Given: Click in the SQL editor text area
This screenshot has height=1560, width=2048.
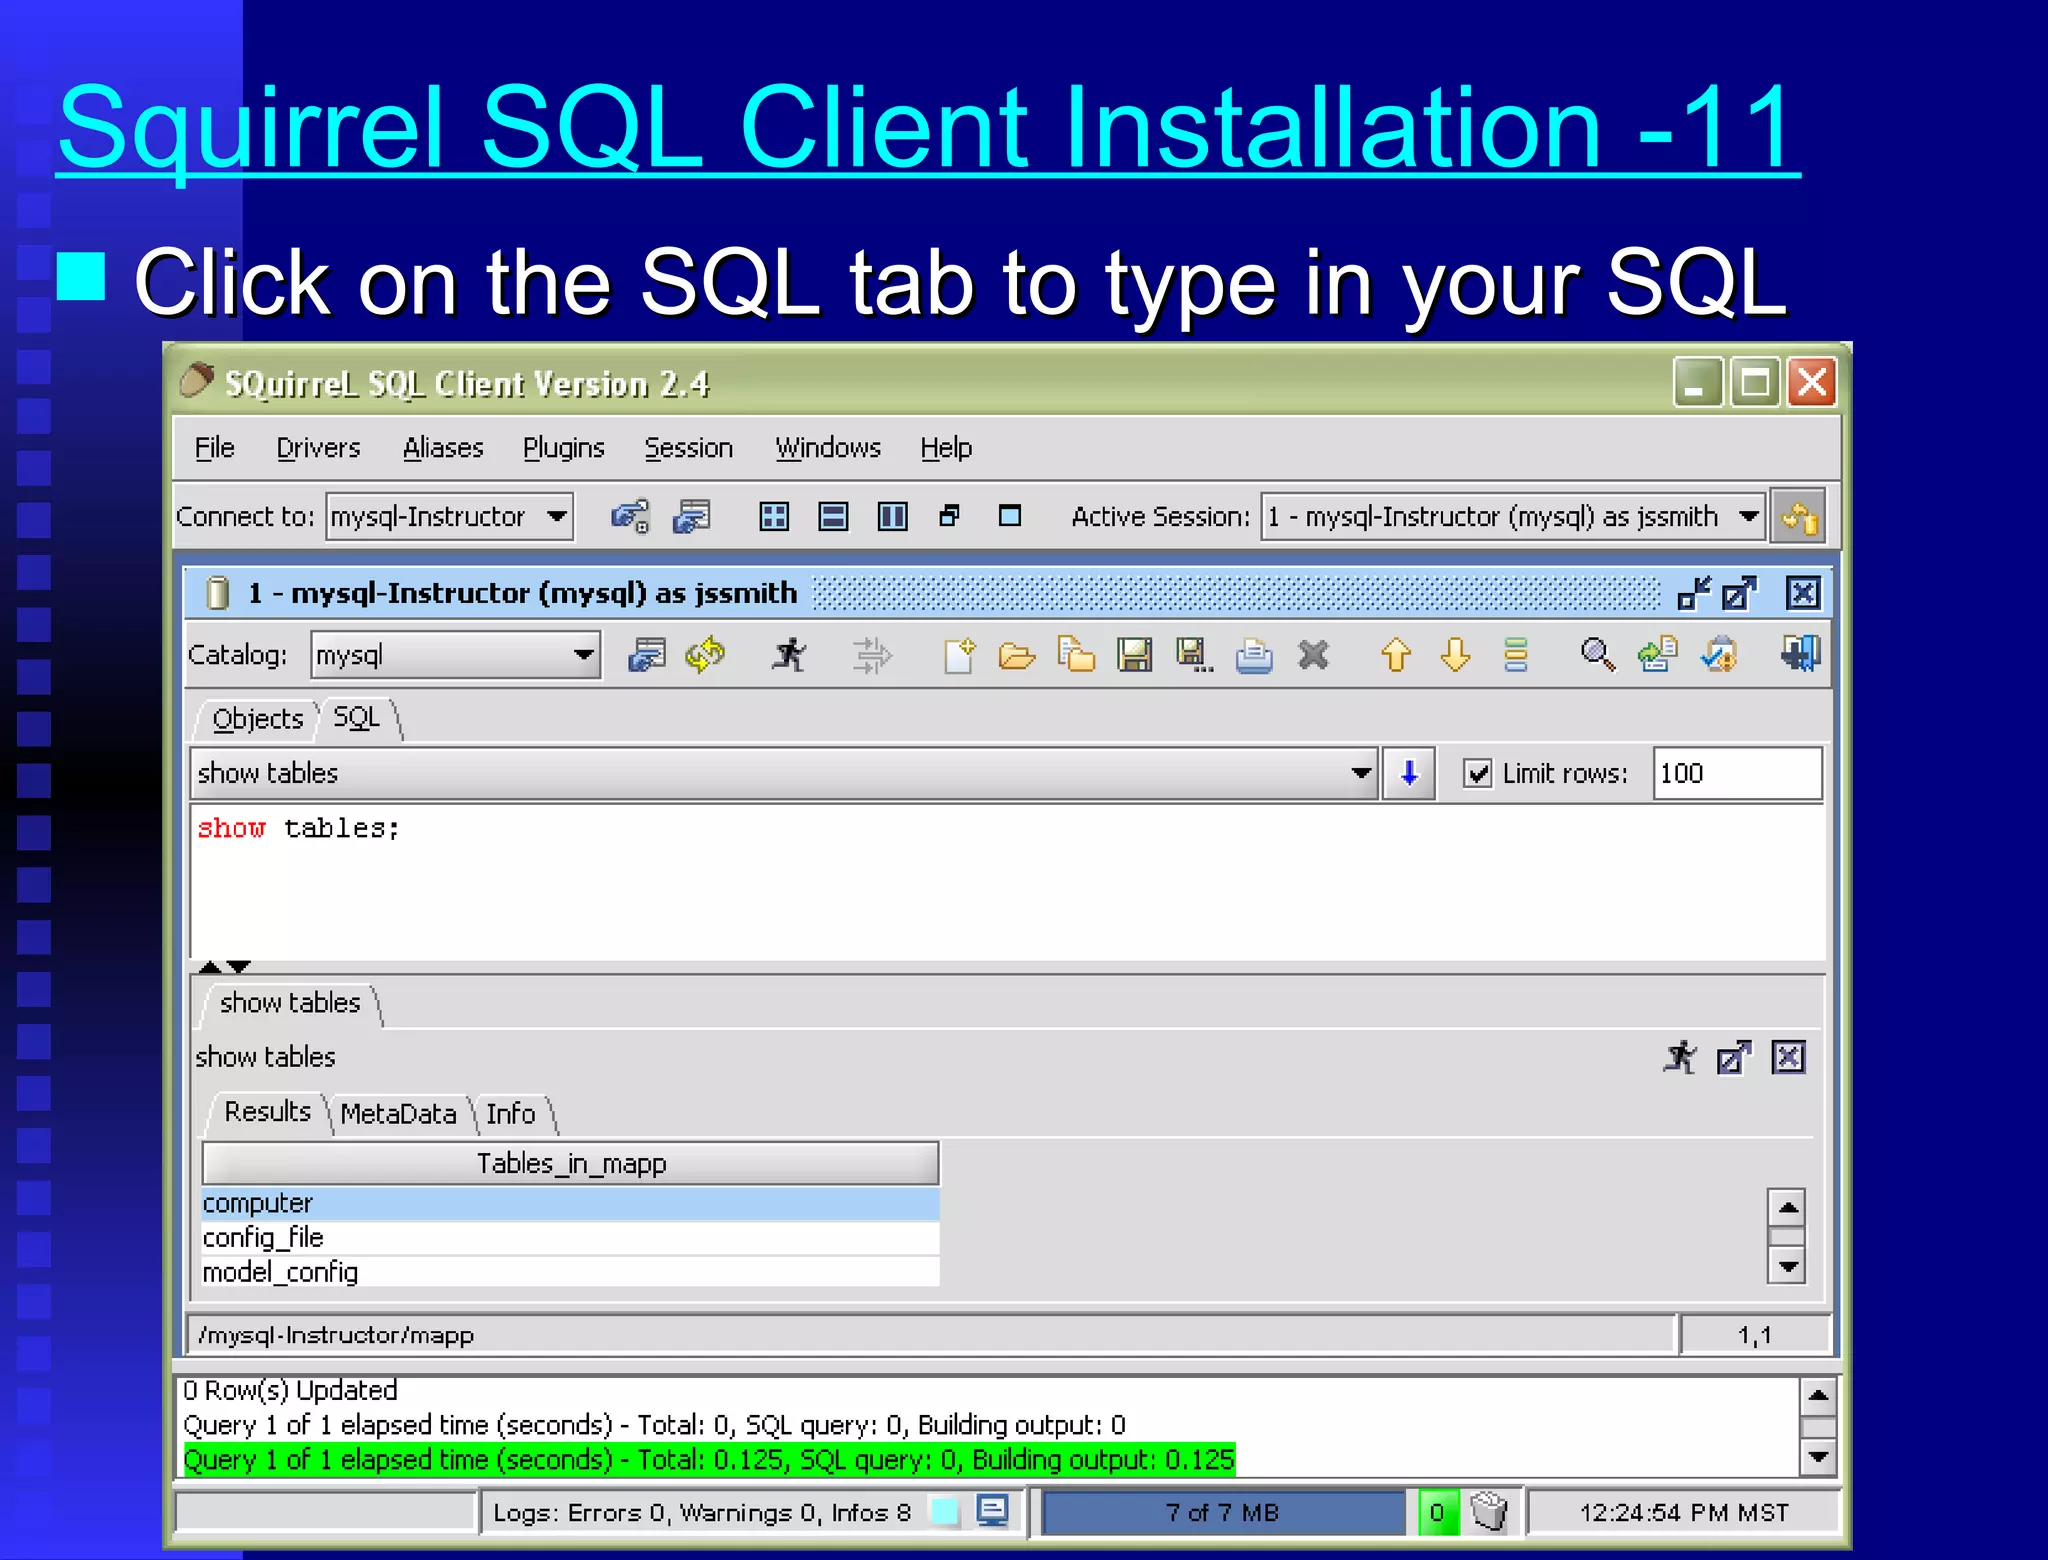Looking at the screenshot, I should (x=1008, y=882).
